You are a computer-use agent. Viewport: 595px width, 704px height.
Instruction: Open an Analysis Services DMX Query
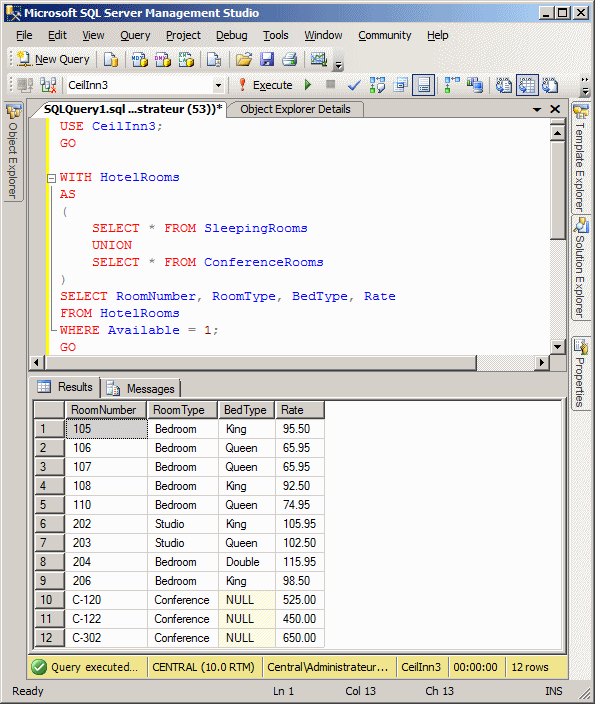click(x=163, y=59)
